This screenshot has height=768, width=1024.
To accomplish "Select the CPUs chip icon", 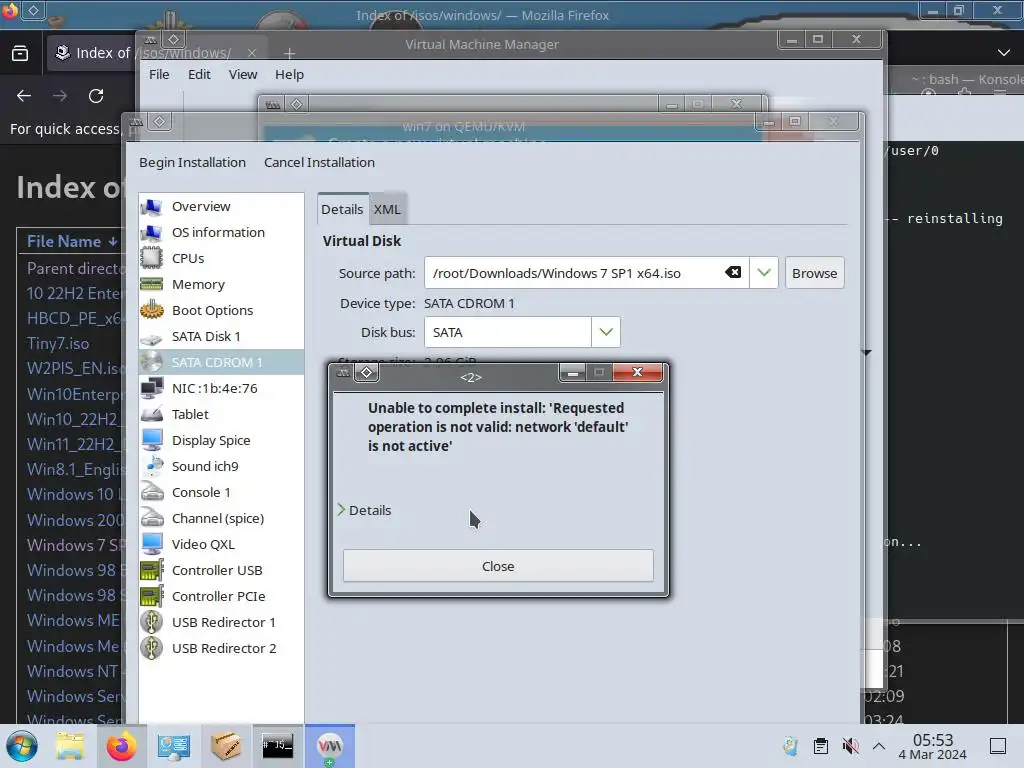I will (x=152, y=258).
